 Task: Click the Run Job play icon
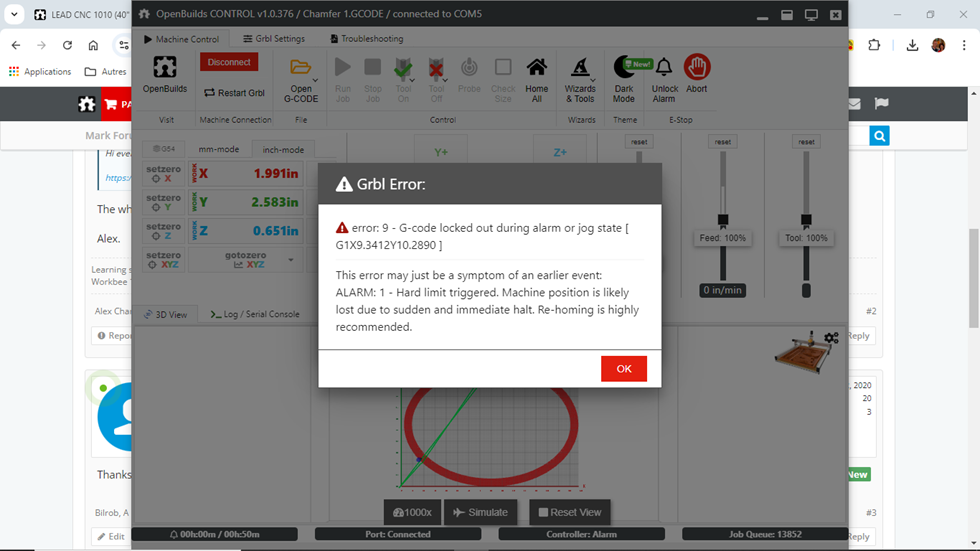(x=342, y=70)
